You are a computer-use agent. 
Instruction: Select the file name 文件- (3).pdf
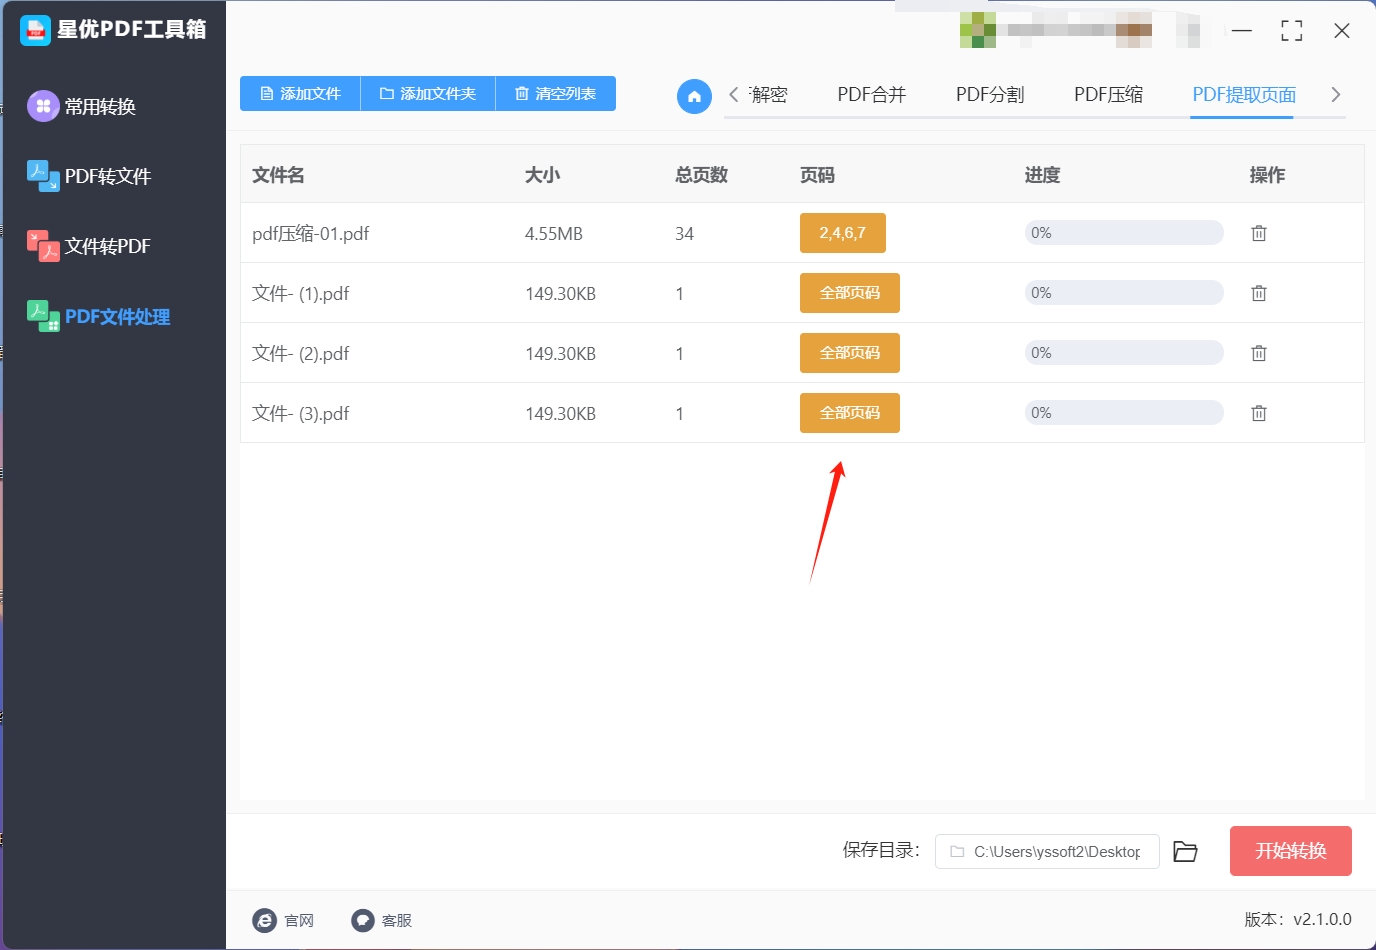click(x=301, y=414)
